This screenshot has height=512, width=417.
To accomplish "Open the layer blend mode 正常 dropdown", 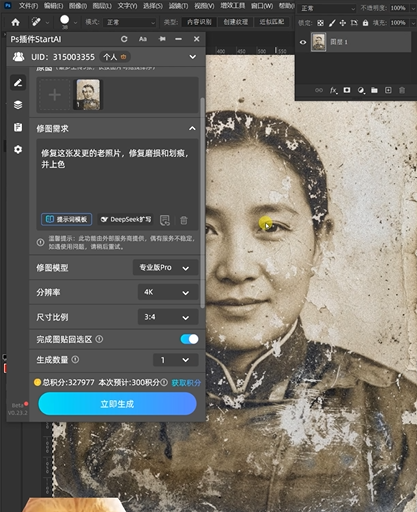I will tap(327, 8).
